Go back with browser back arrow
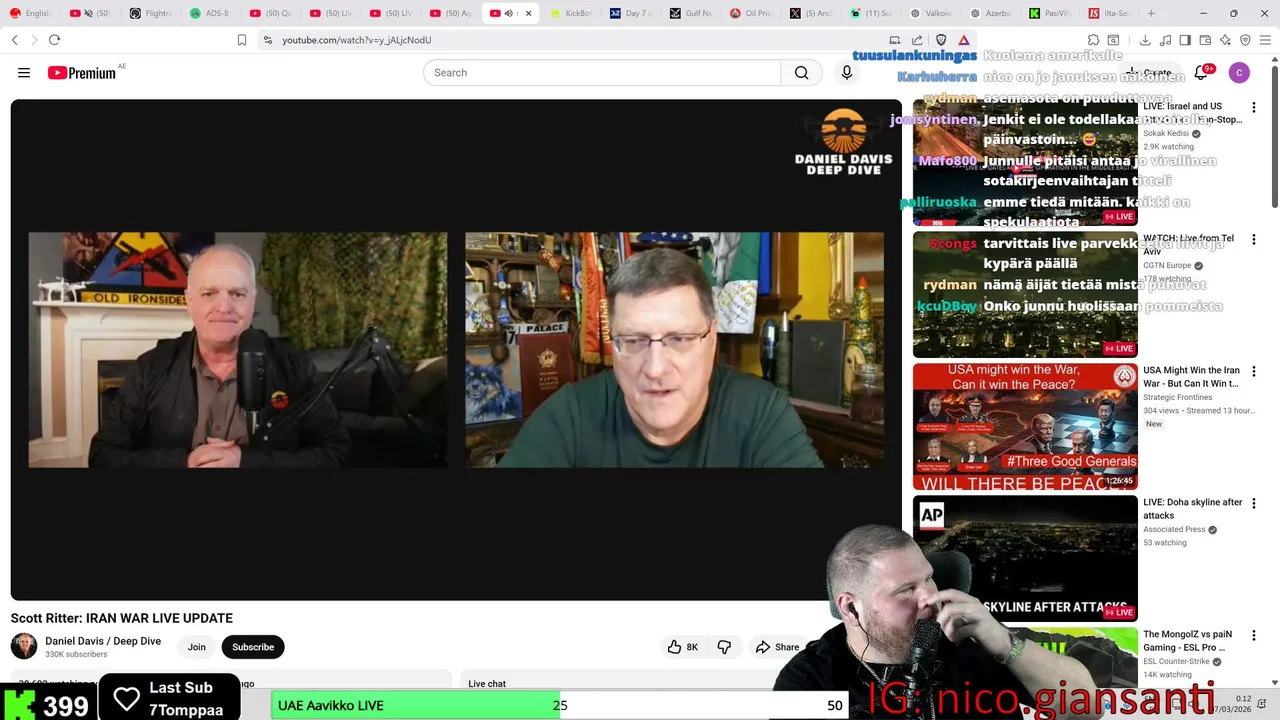This screenshot has height=720, width=1280. point(14,40)
